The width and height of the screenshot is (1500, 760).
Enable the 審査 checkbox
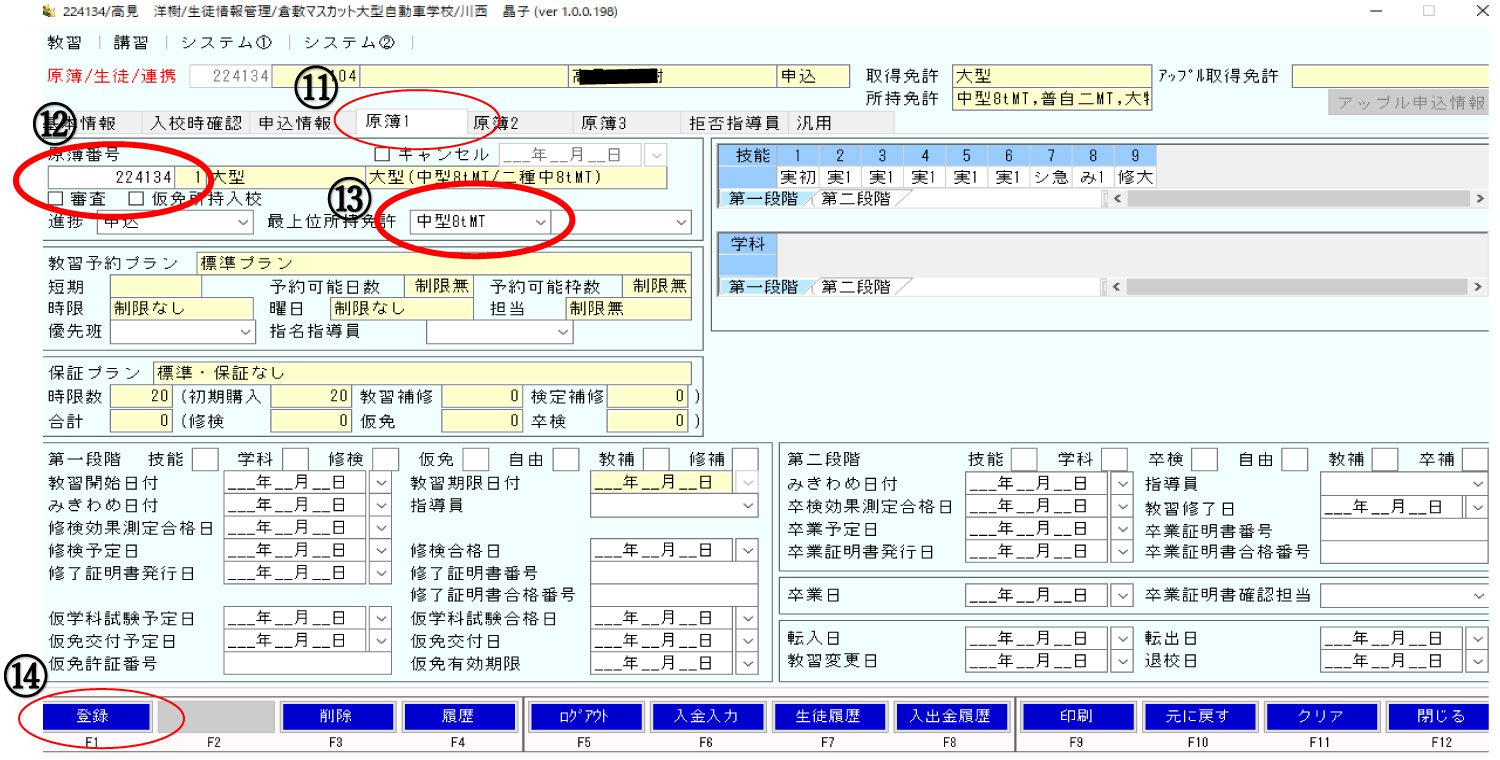[x=56, y=199]
